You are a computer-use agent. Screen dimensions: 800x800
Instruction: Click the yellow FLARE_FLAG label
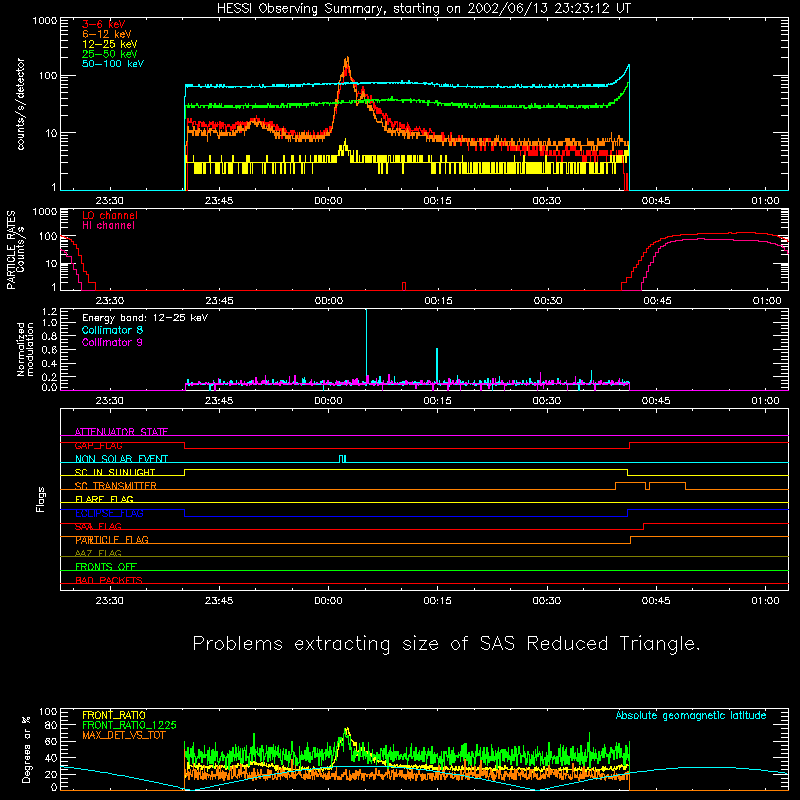pyautogui.click(x=104, y=499)
